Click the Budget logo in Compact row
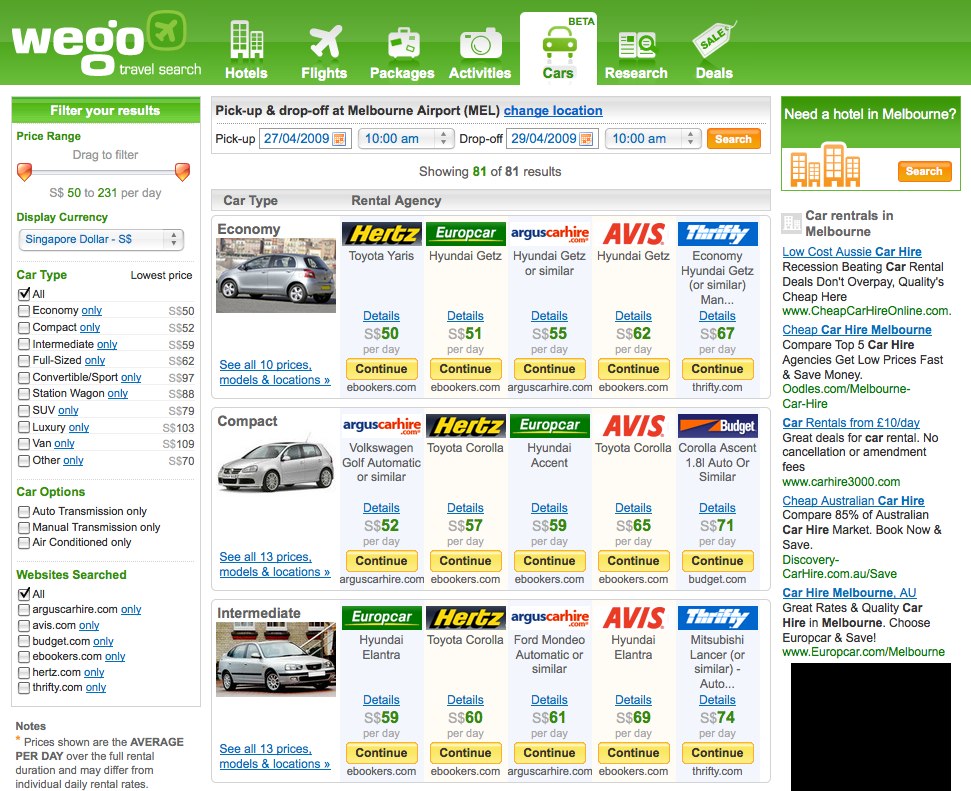971x791 pixels. click(718, 426)
